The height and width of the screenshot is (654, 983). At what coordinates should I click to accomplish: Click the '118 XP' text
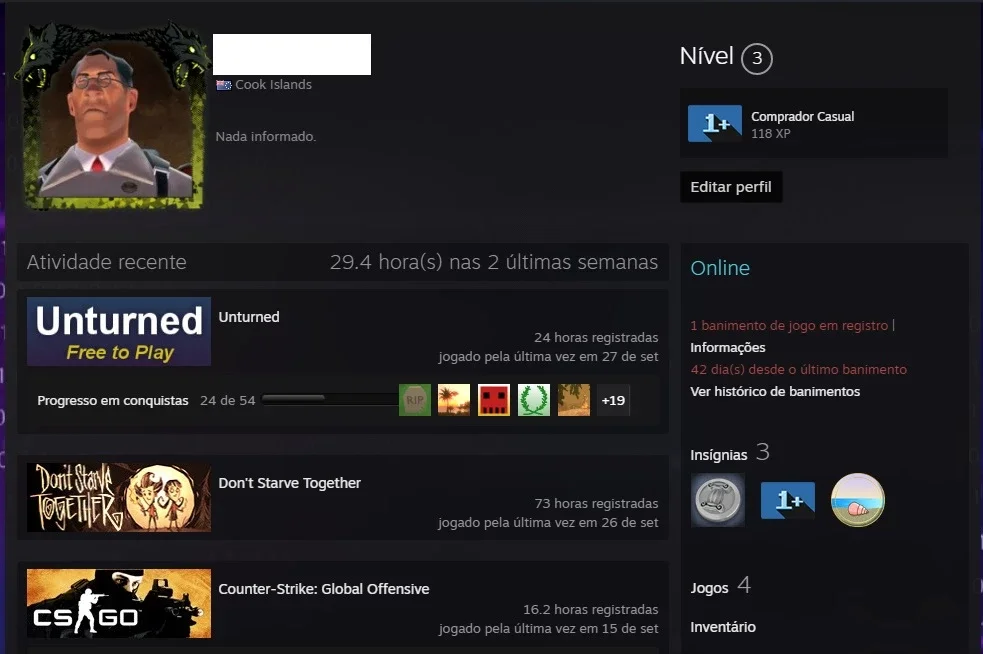[770, 134]
